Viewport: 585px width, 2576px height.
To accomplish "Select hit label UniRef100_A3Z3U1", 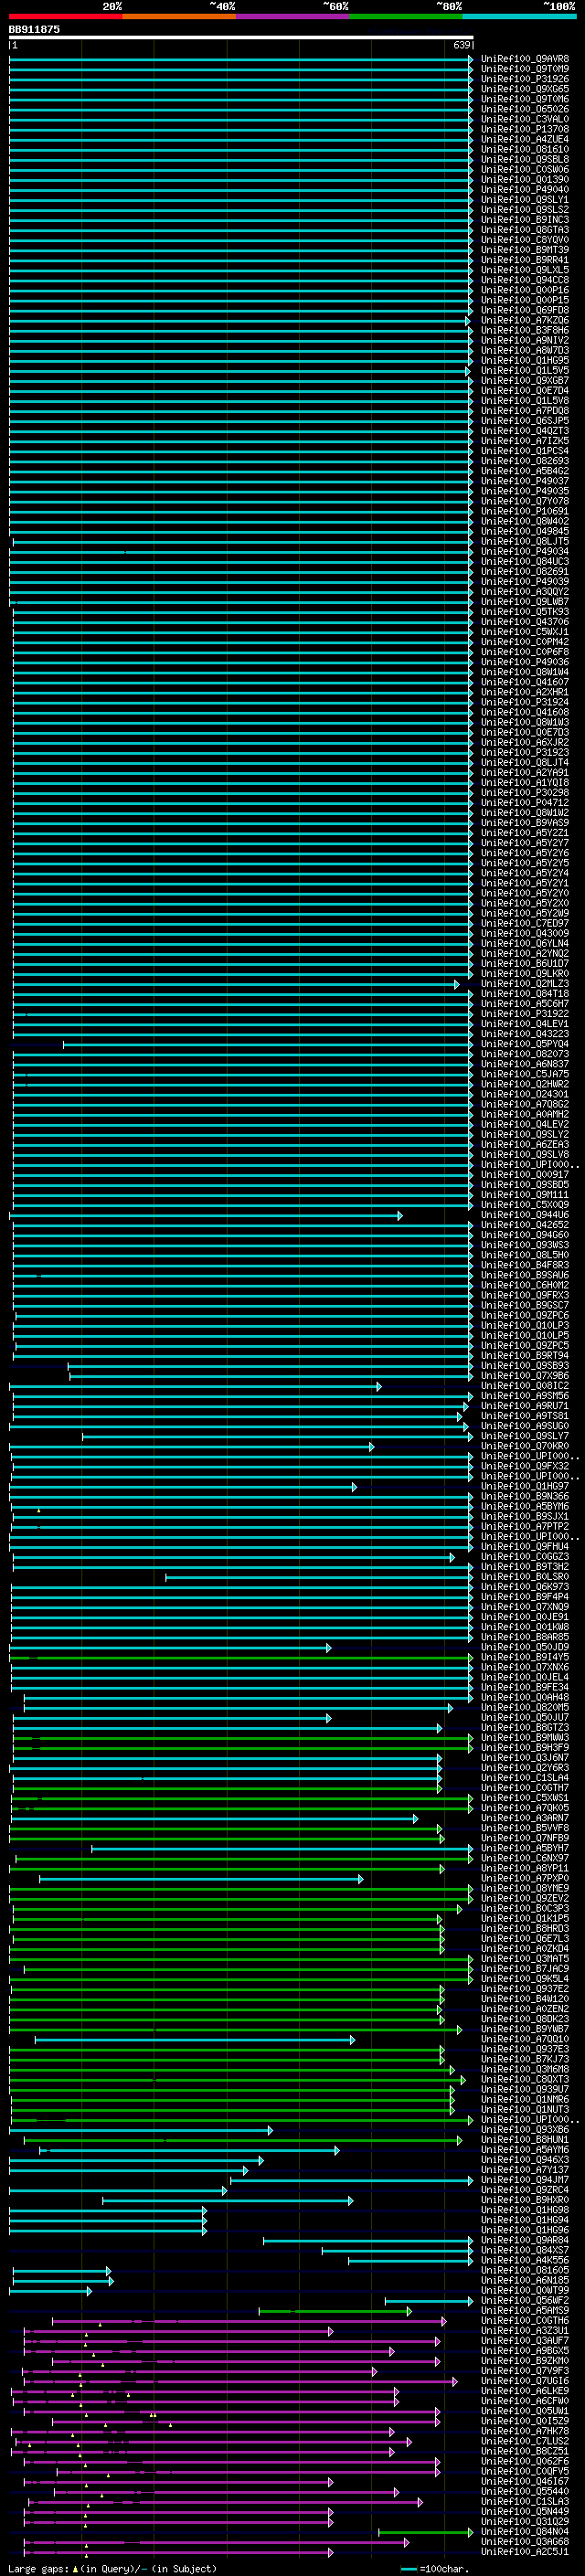I will [x=524, y=2330].
